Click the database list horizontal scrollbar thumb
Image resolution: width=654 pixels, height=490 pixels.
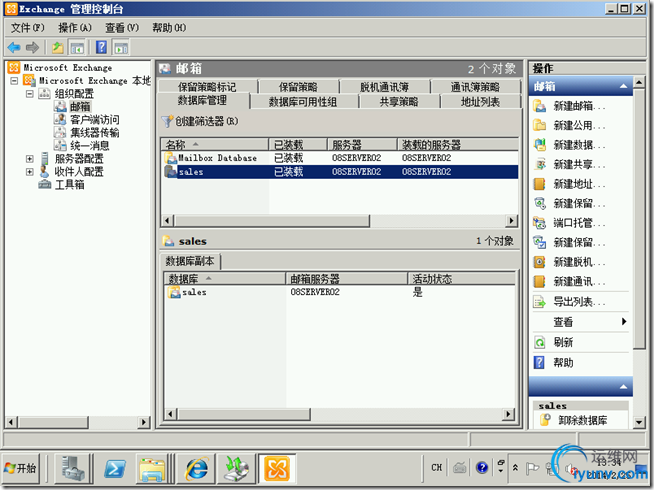pos(272,221)
